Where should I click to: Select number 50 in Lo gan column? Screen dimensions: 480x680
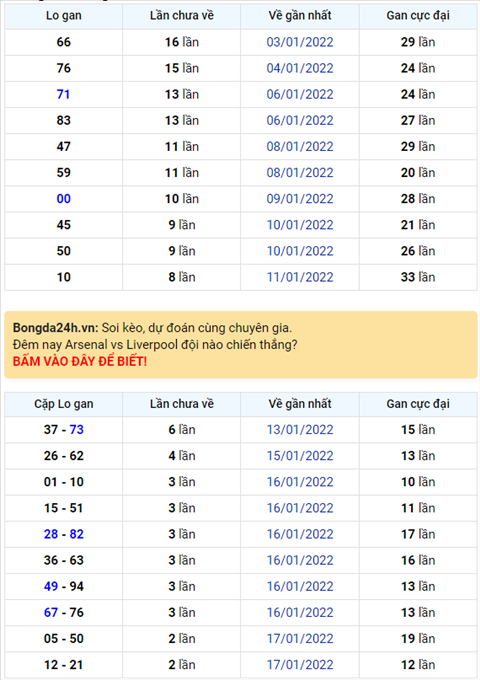(x=63, y=251)
